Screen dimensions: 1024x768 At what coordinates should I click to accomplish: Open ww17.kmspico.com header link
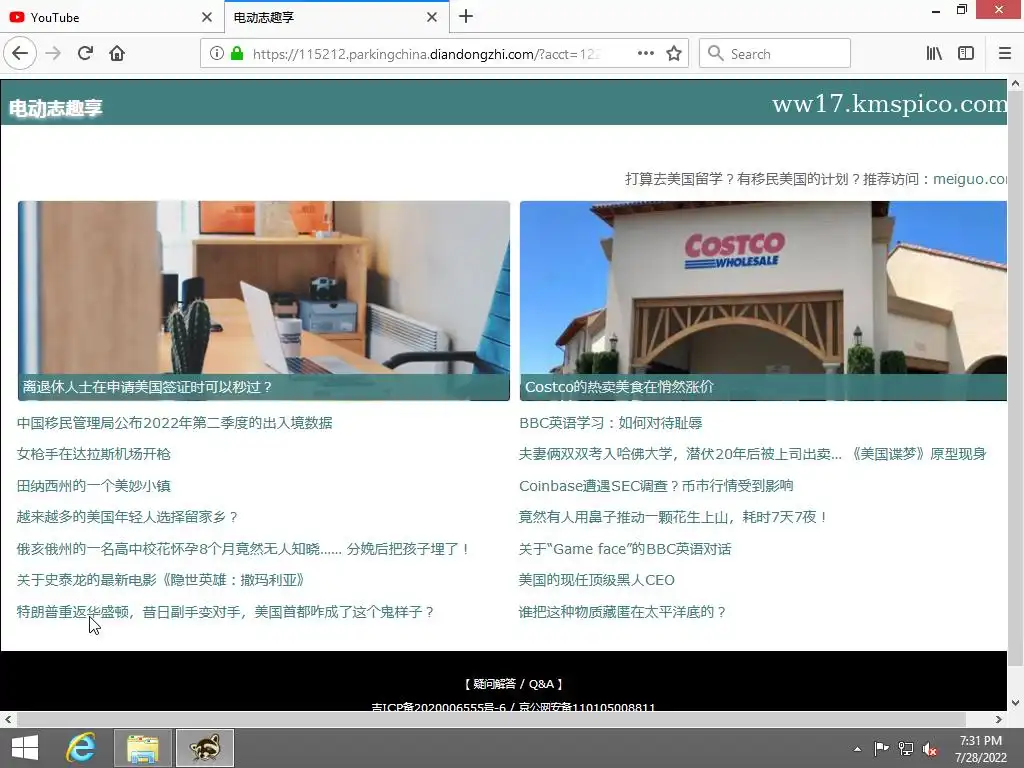click(889, 104)
